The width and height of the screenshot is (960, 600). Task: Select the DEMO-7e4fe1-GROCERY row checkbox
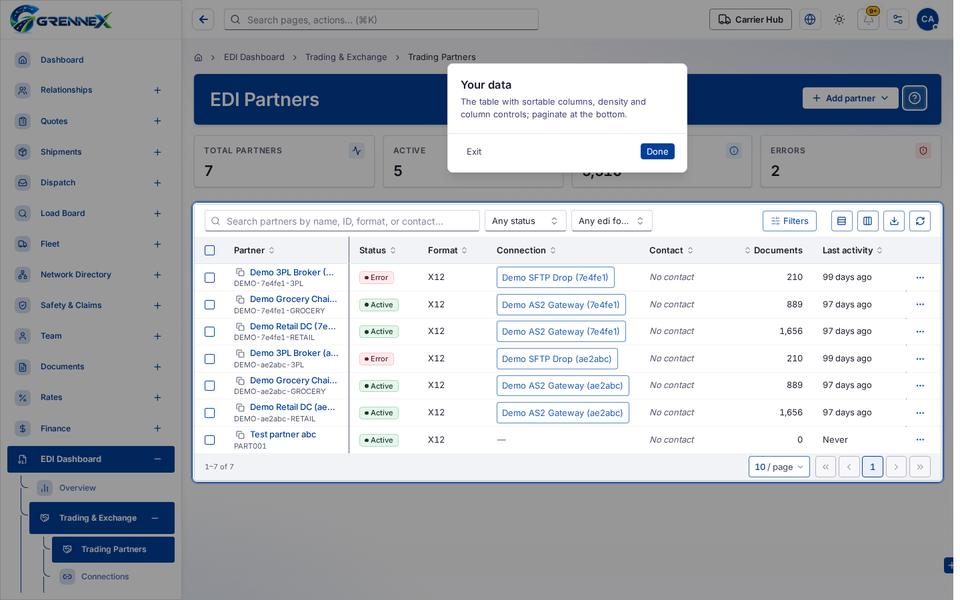[x=209, y=304]
